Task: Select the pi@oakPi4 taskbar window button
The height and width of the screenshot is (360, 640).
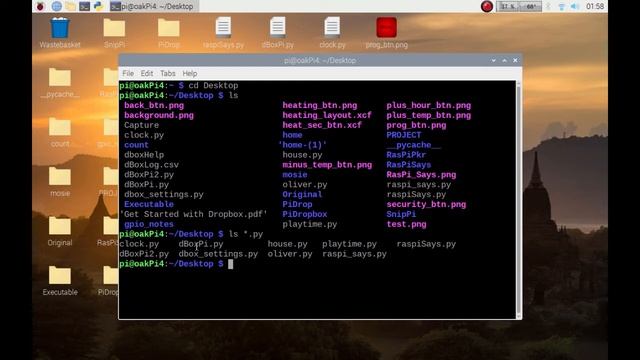Action: (x=154, y=7)
